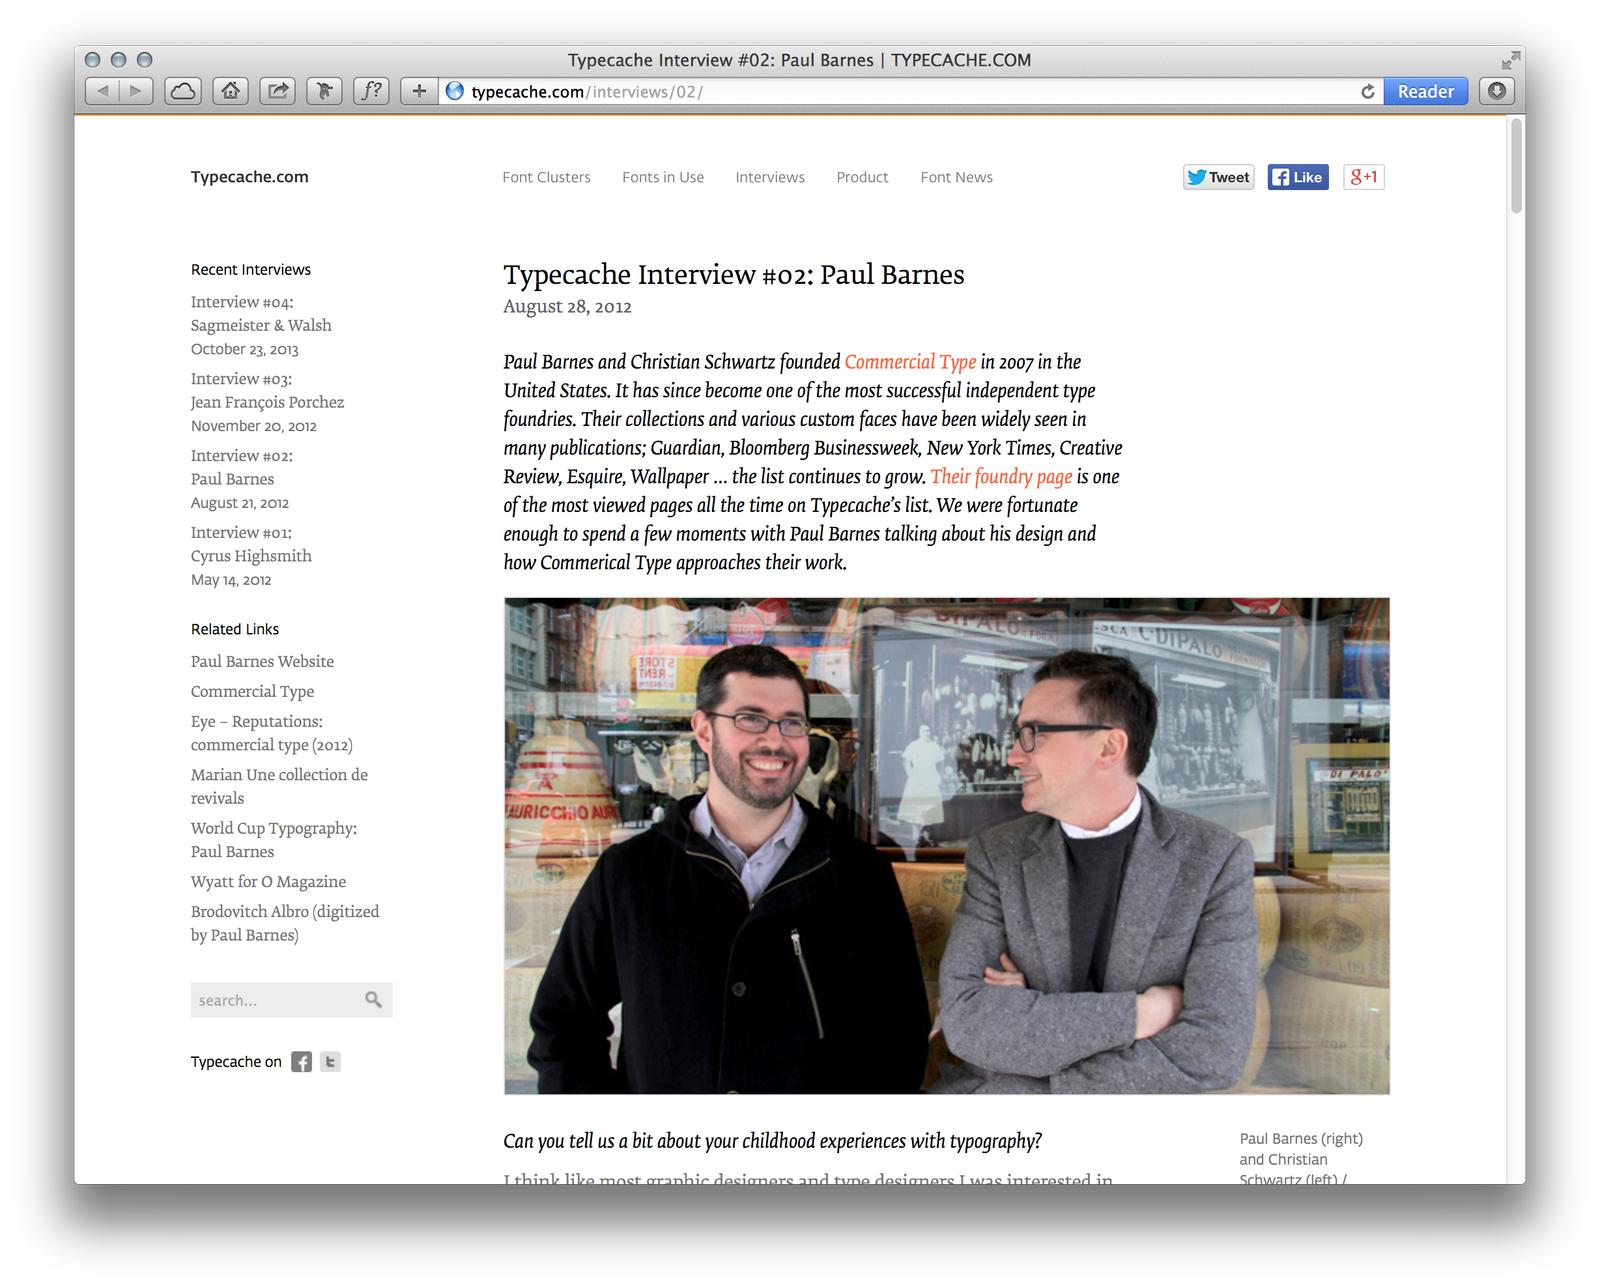Screen dimensions: 1600x1287
Task: Follow the 'Their foundry page' link
Action: click(x=1001, y=477)
